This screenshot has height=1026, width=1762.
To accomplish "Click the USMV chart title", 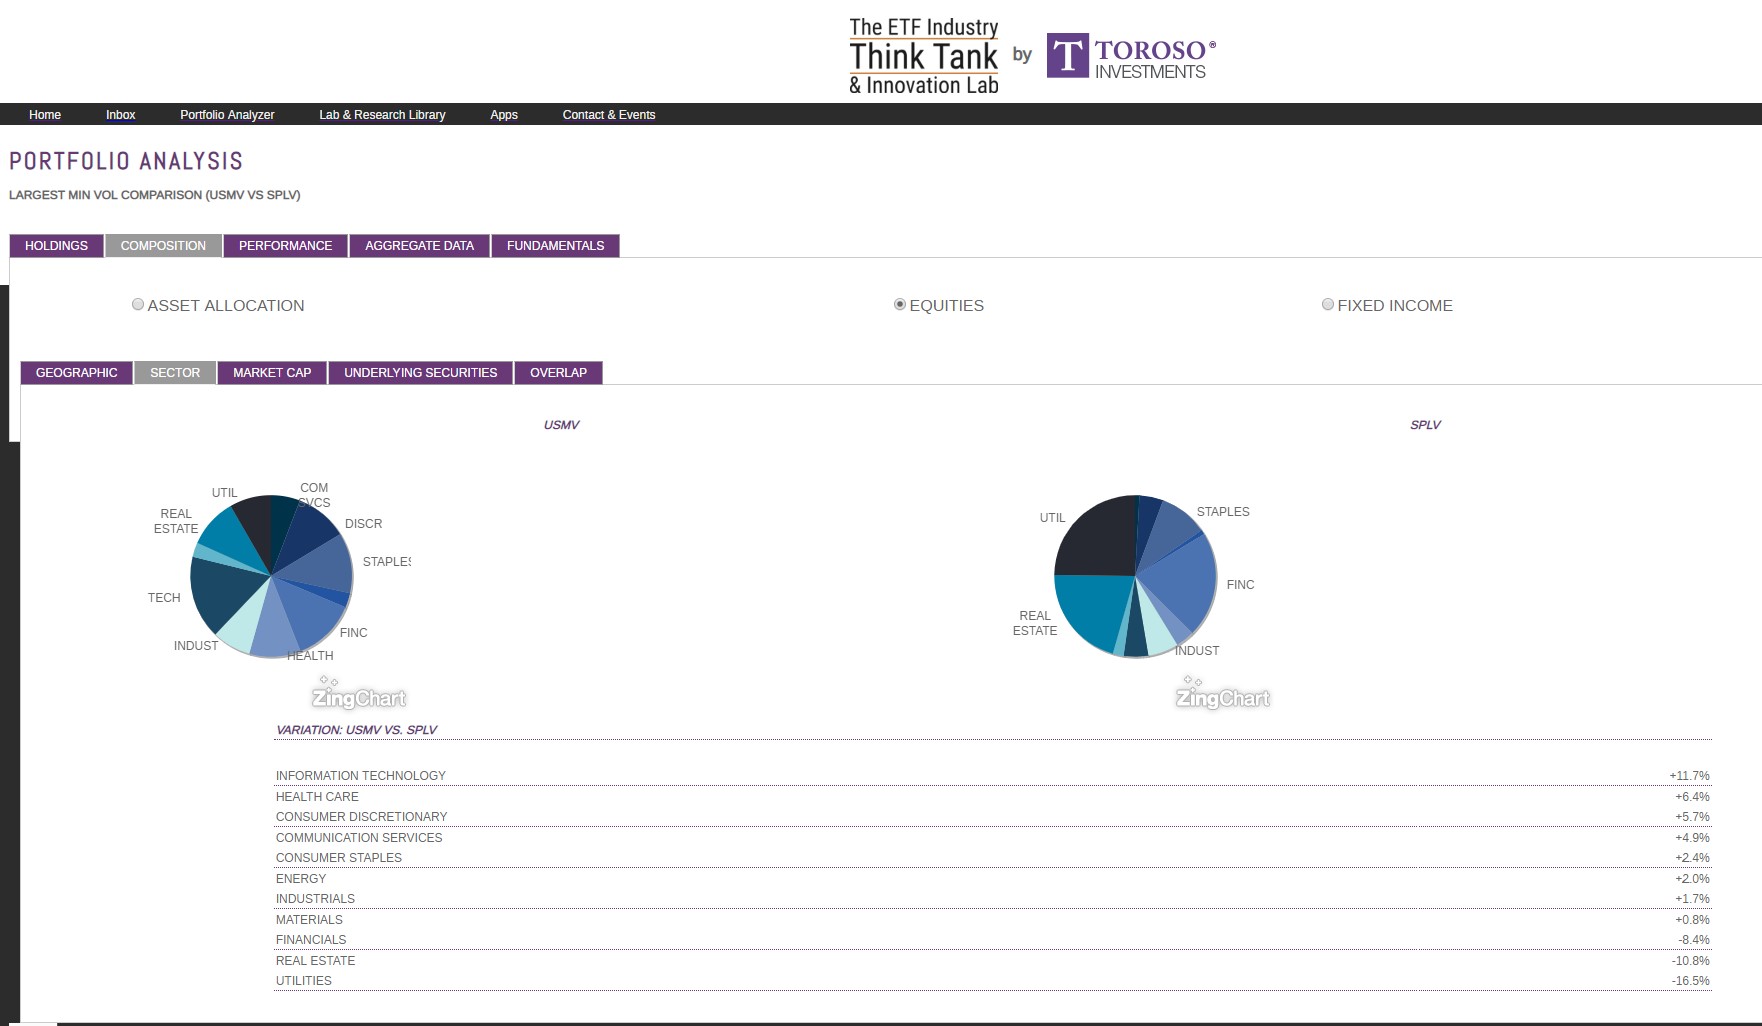I will point(561,425).
